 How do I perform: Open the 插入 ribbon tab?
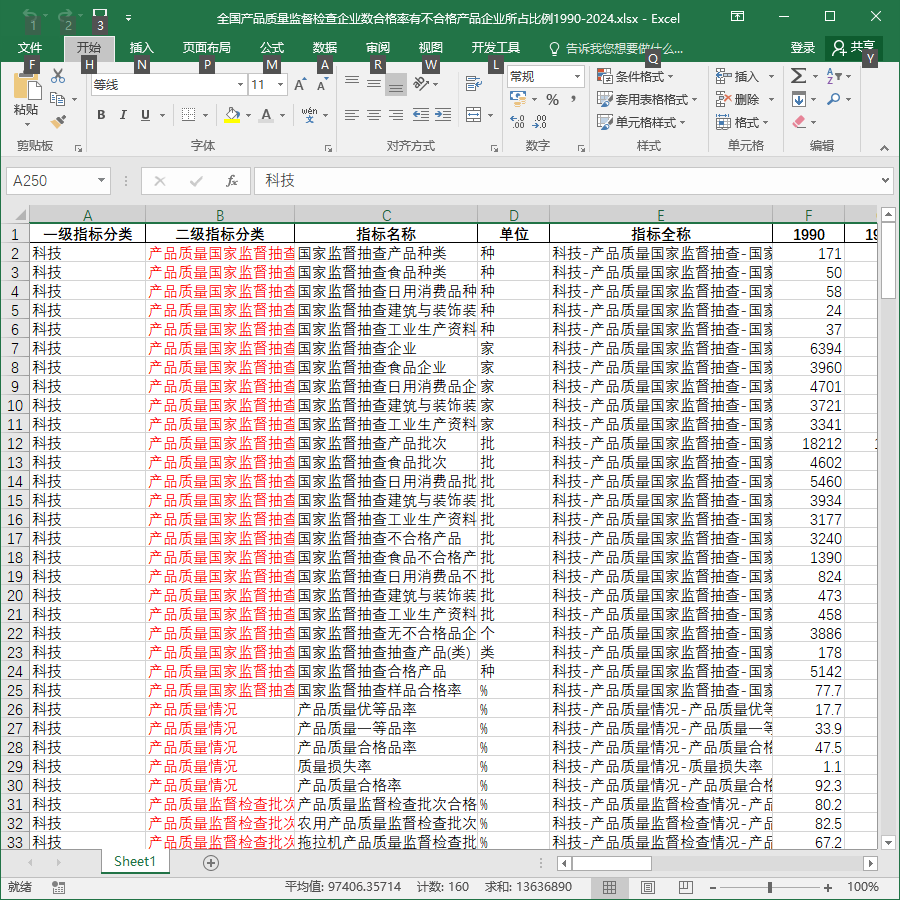(x=141, y=48)
